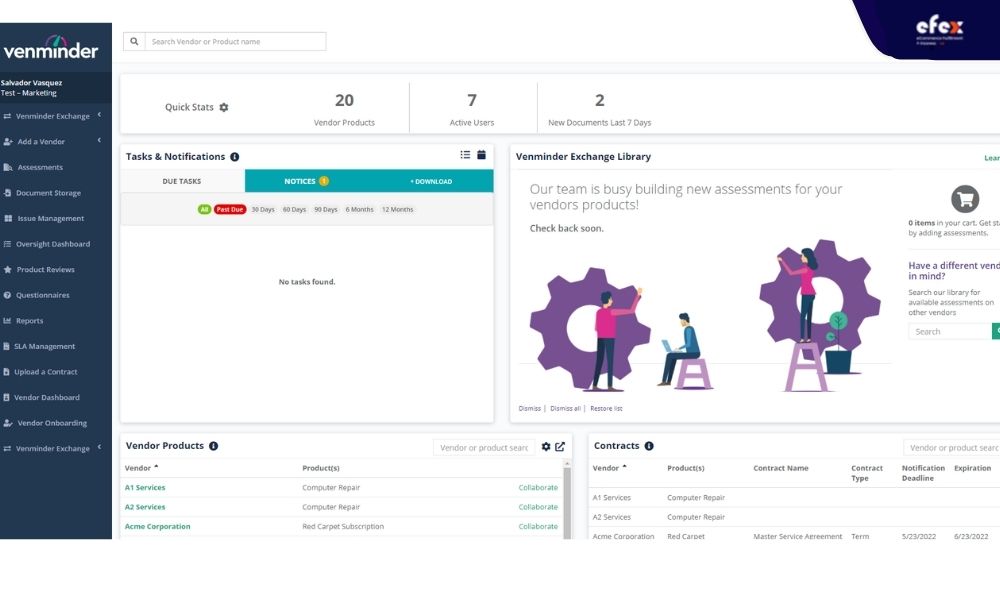Screen dimensions: 1000x600
Task: Open SLA Management in the sidebar
Action: [x=45, y=346]
